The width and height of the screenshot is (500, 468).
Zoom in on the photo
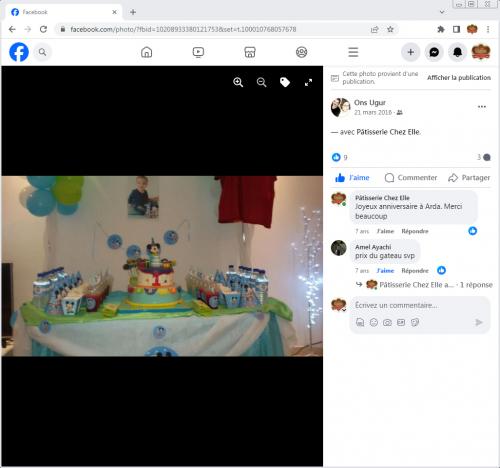(238, 82)
